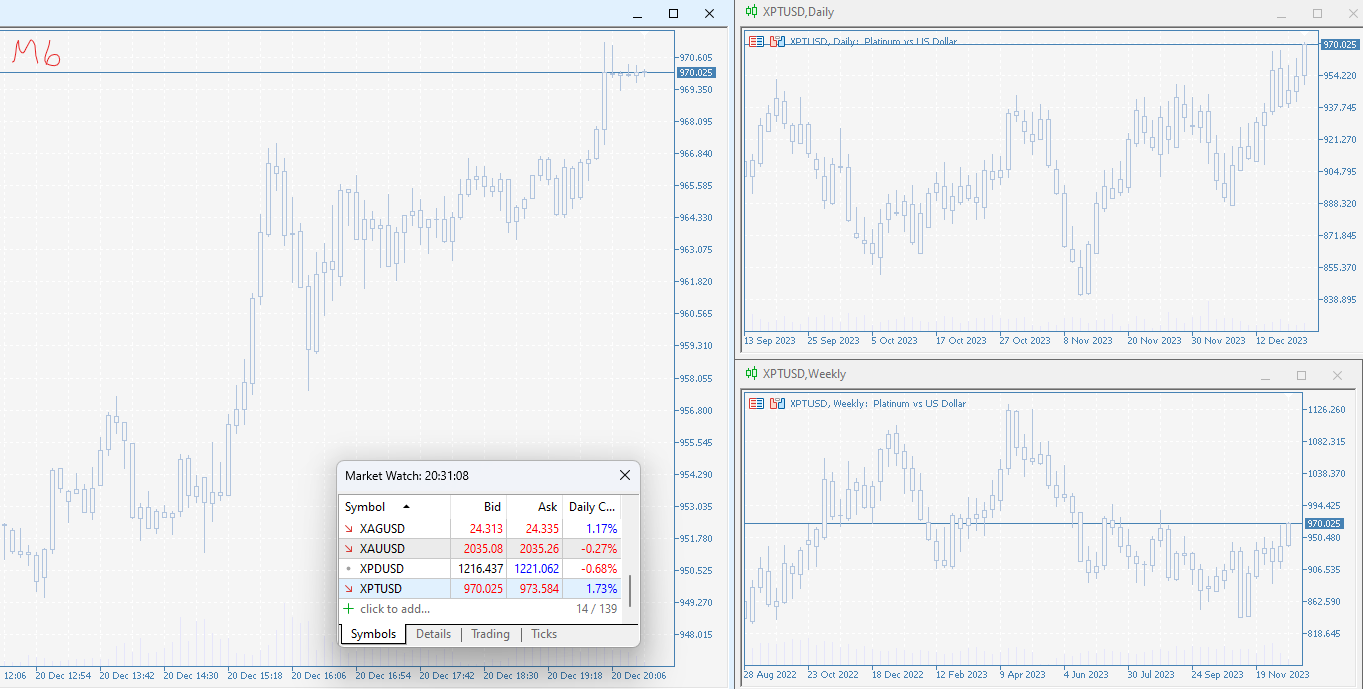
Task: Close the Market Watch panel
Action: click(625, 476)
